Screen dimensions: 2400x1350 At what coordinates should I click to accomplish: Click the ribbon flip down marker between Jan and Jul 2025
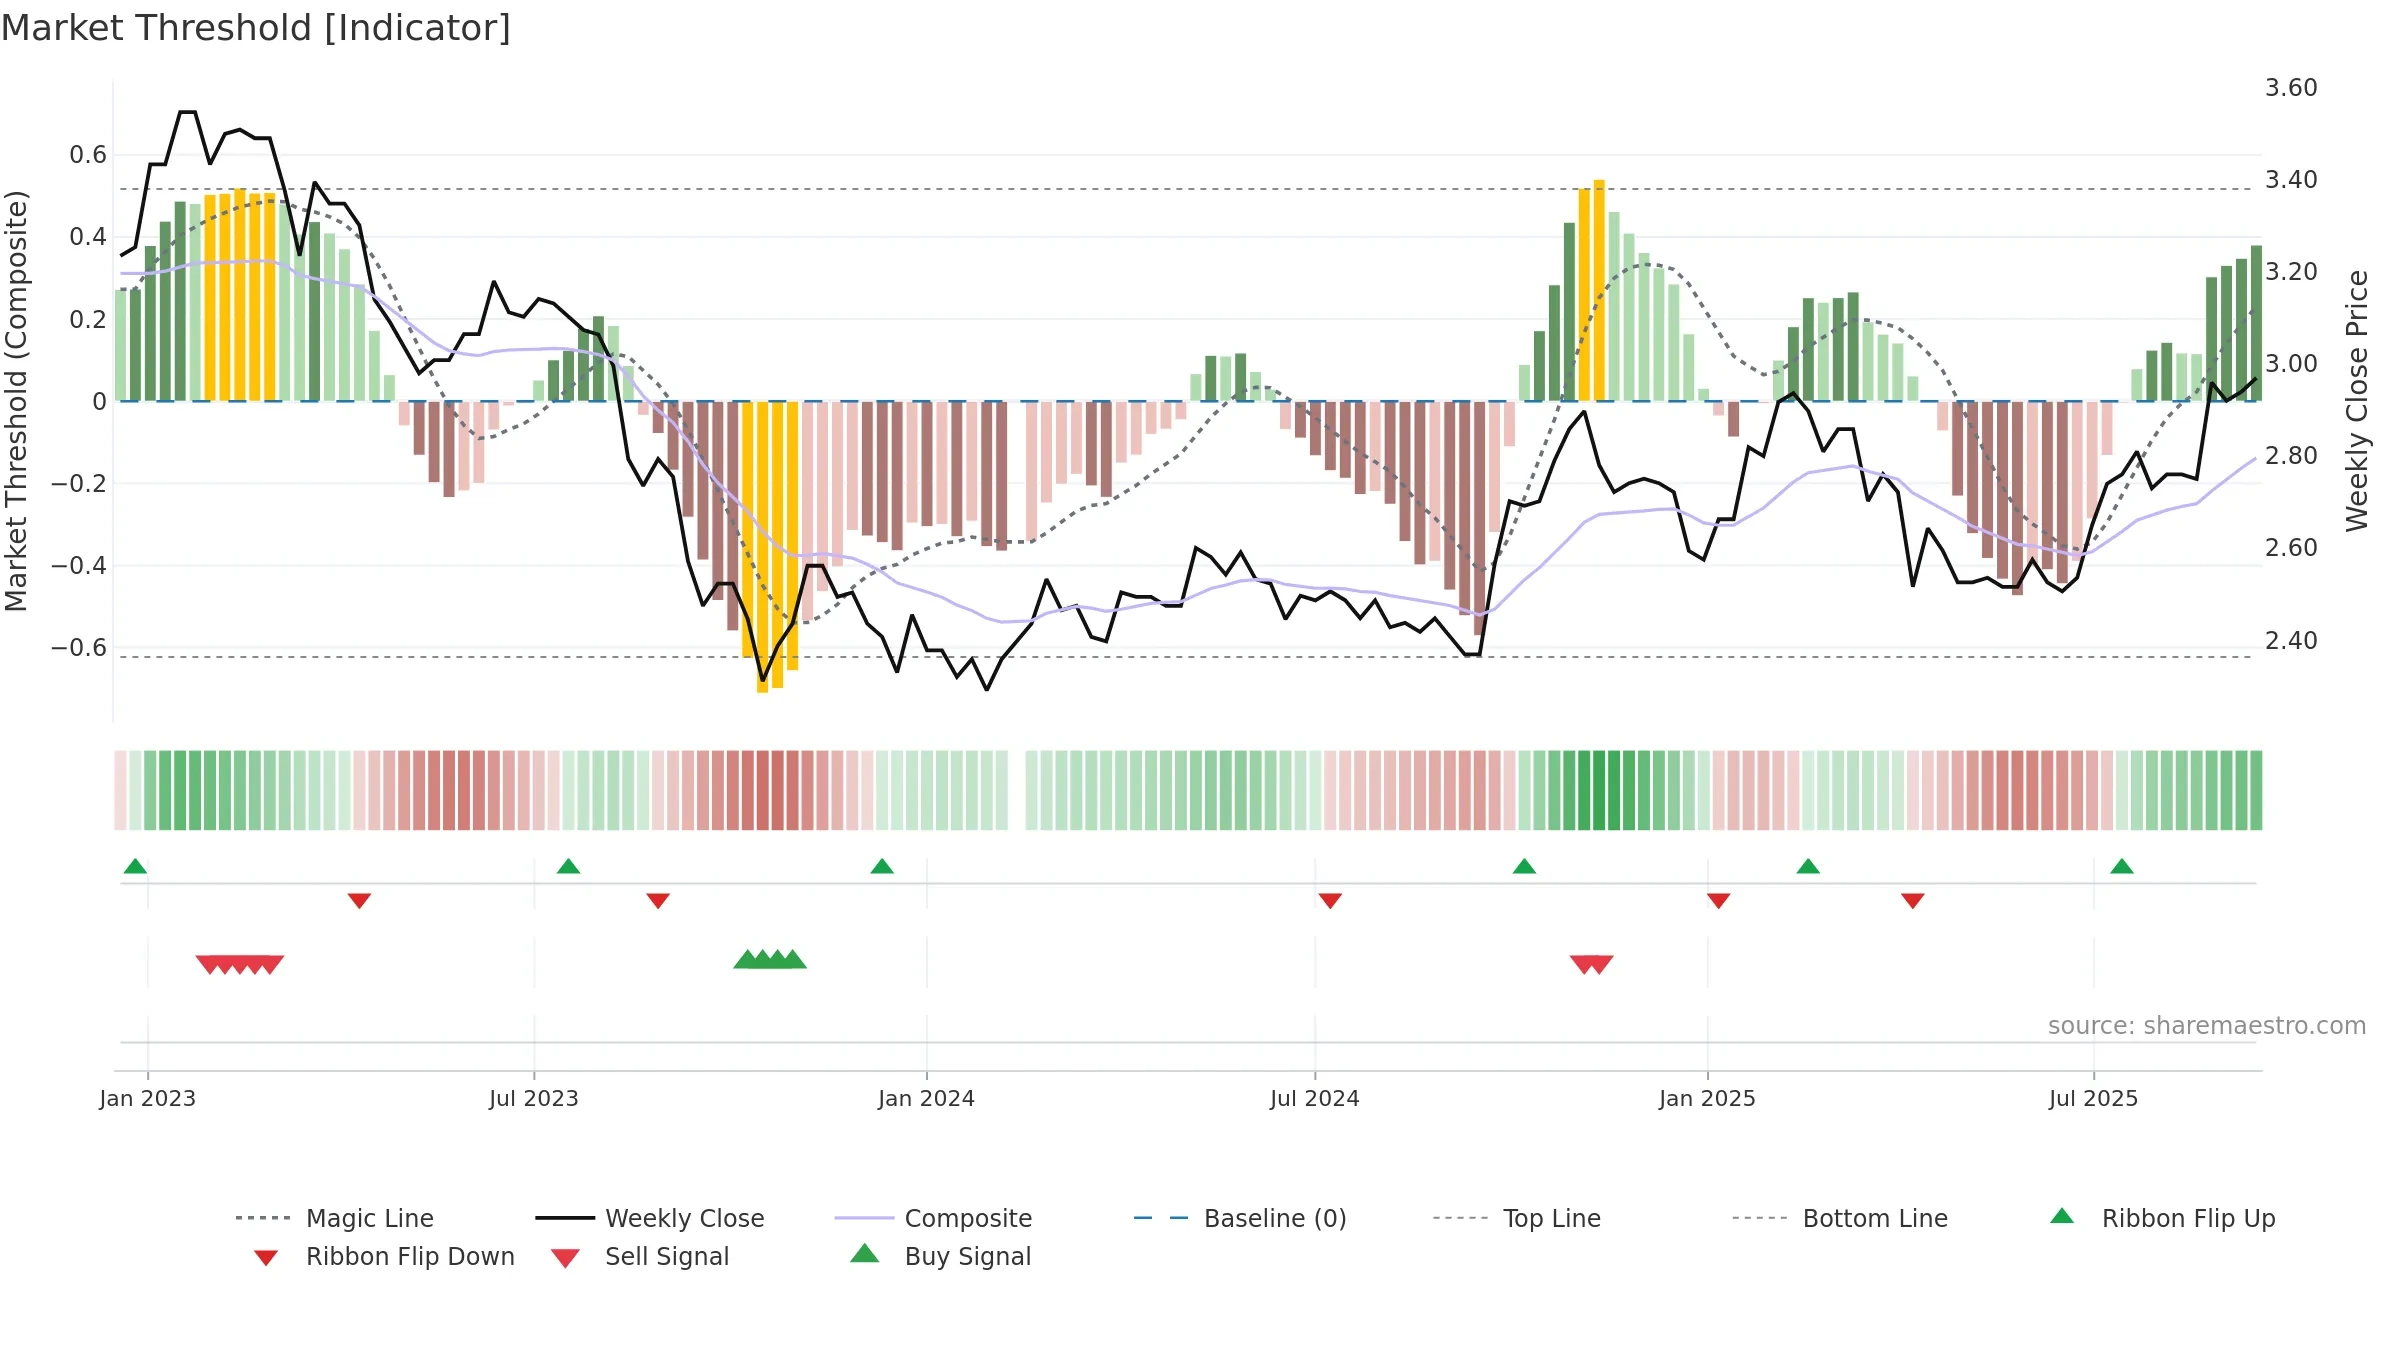pyautogui.click(x=1913, y=901)
